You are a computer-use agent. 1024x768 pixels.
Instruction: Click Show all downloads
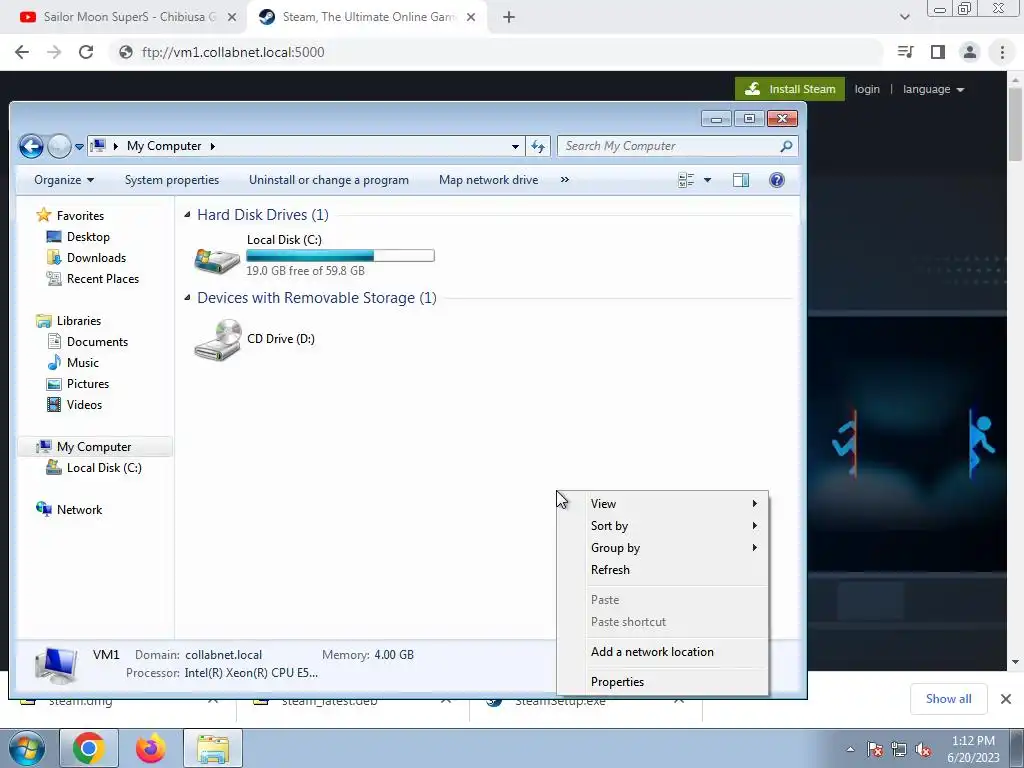(x=948, y=699)
